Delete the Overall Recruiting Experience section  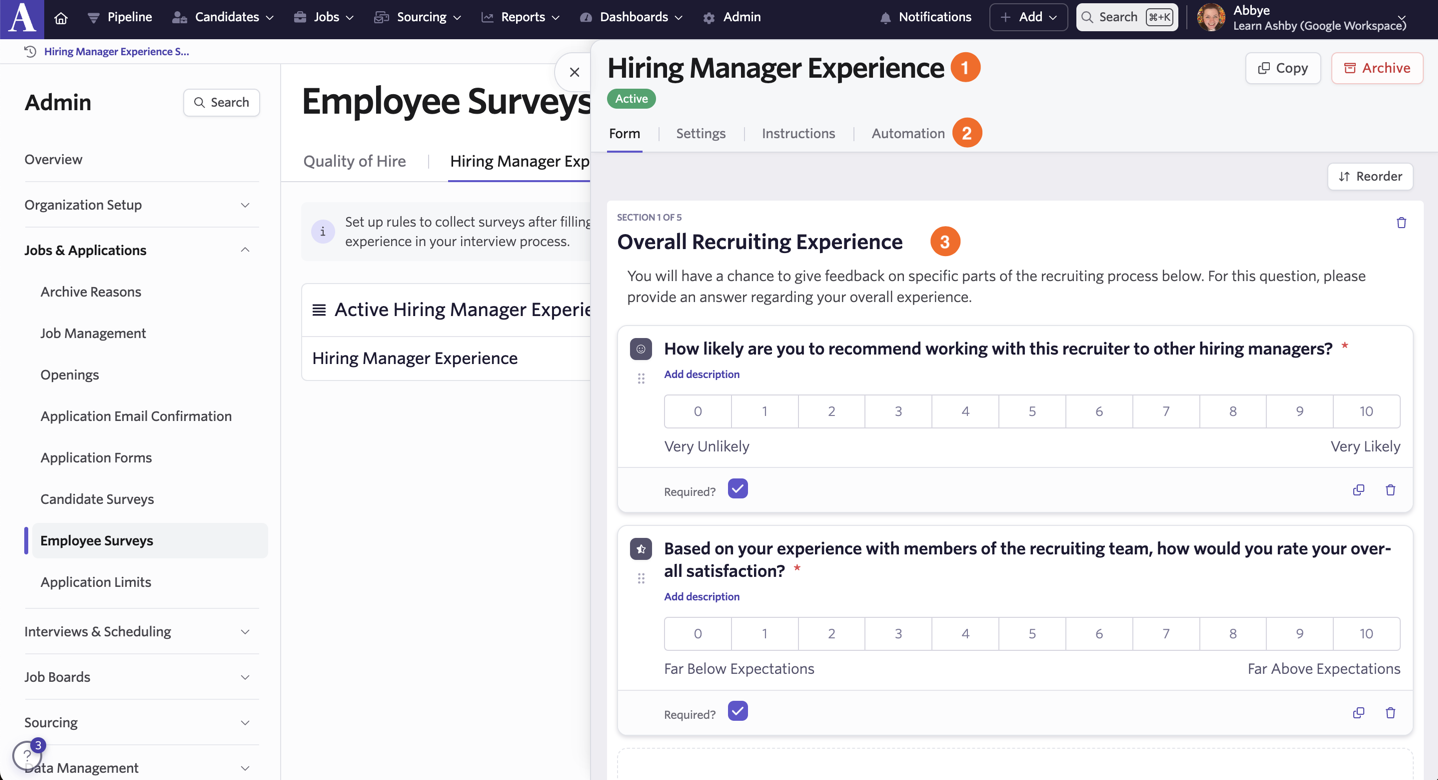(1401, 223)
